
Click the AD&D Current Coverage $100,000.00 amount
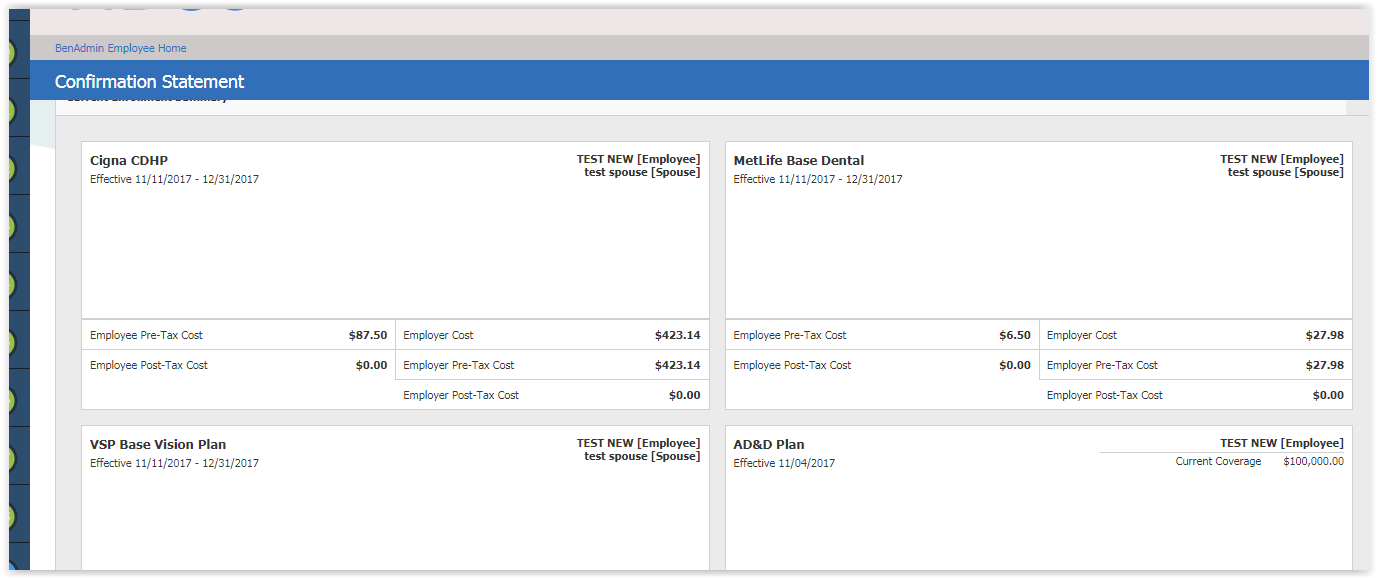pyautogui.click(x=1313, y=462)
